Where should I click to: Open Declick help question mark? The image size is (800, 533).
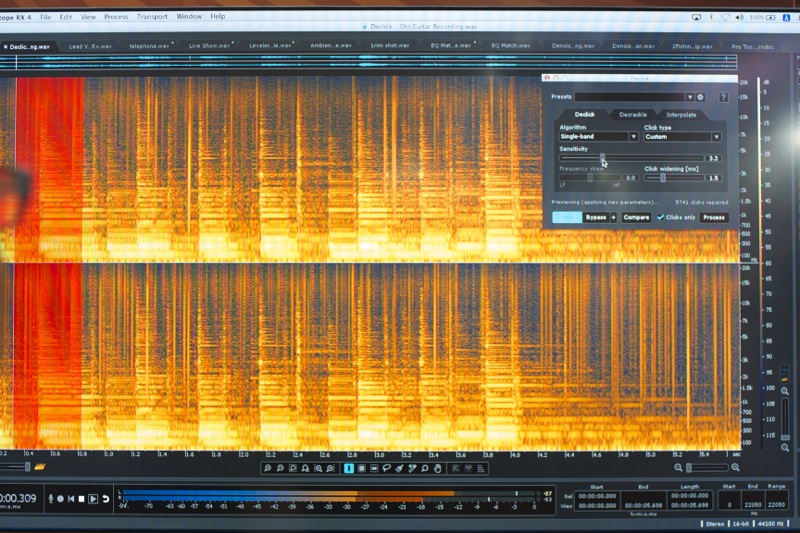(x=723, y=97)
